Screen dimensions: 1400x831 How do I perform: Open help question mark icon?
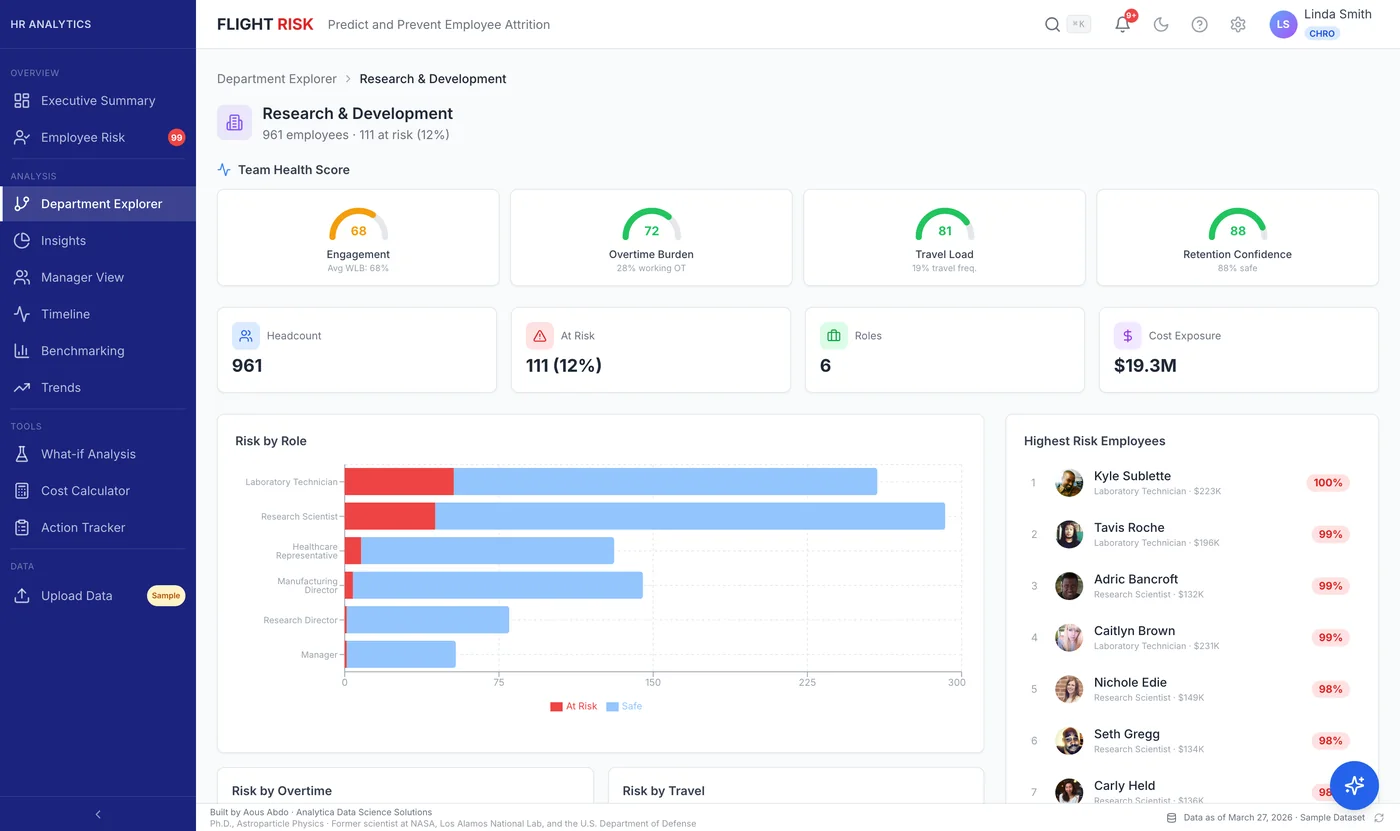[x=1199, y=25]
